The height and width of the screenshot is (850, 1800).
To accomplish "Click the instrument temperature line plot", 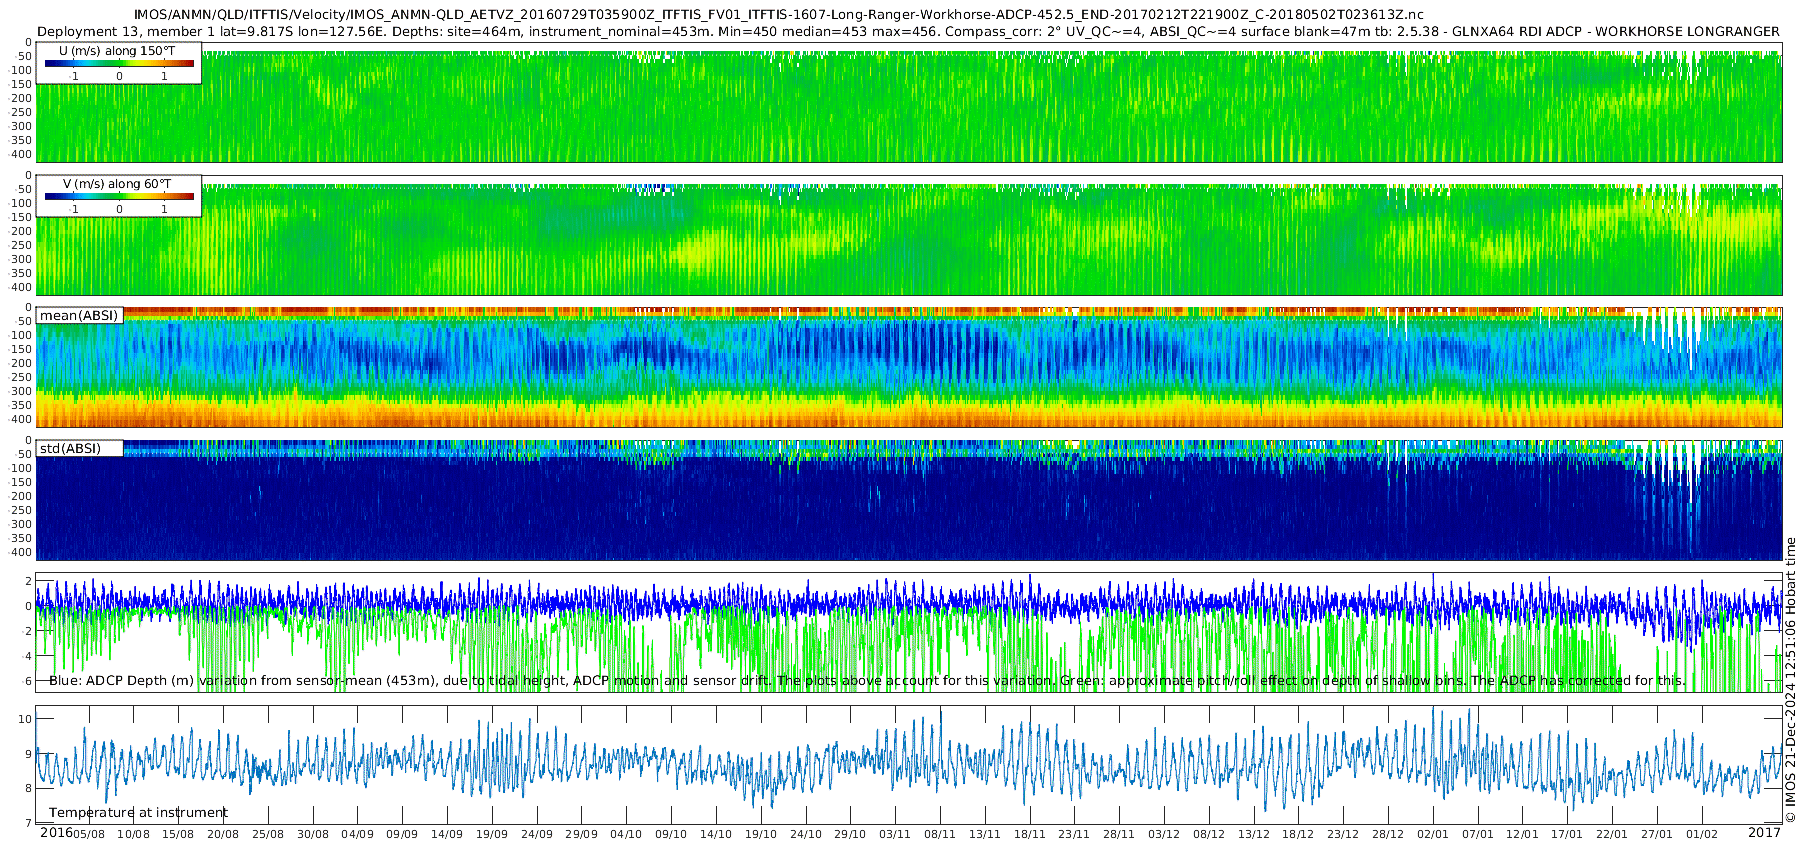I will coord(909,765).
